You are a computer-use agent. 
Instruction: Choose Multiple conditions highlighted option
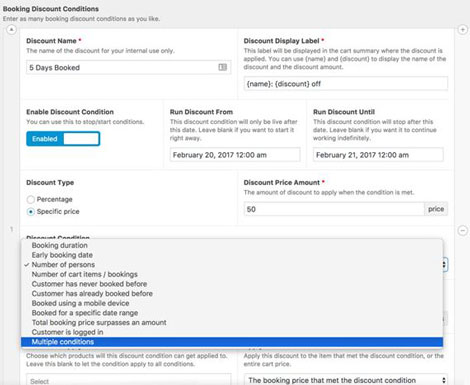click(232, 342)
